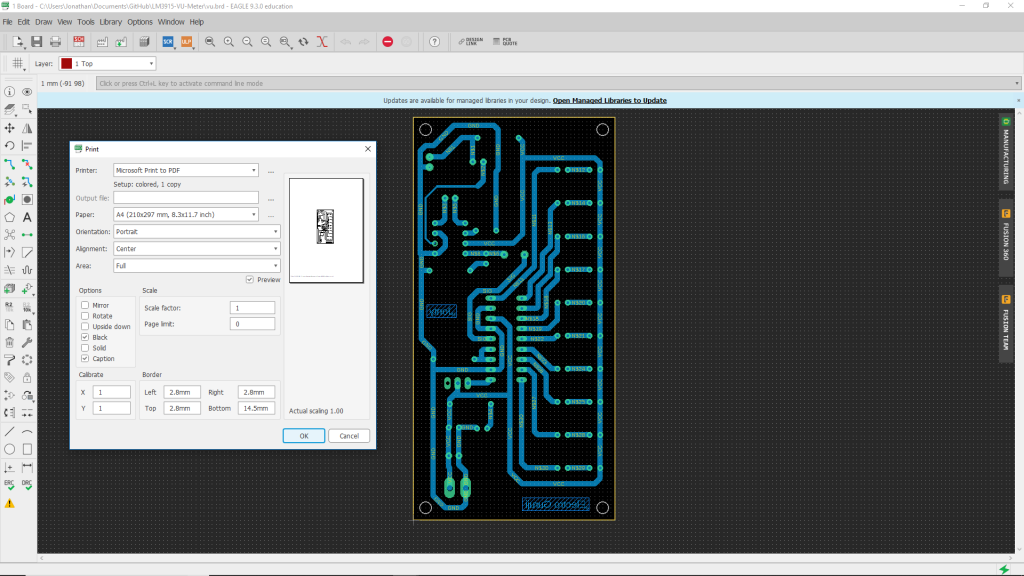Click the Zoom-to-fit magnifier icon

click(210, 42)
